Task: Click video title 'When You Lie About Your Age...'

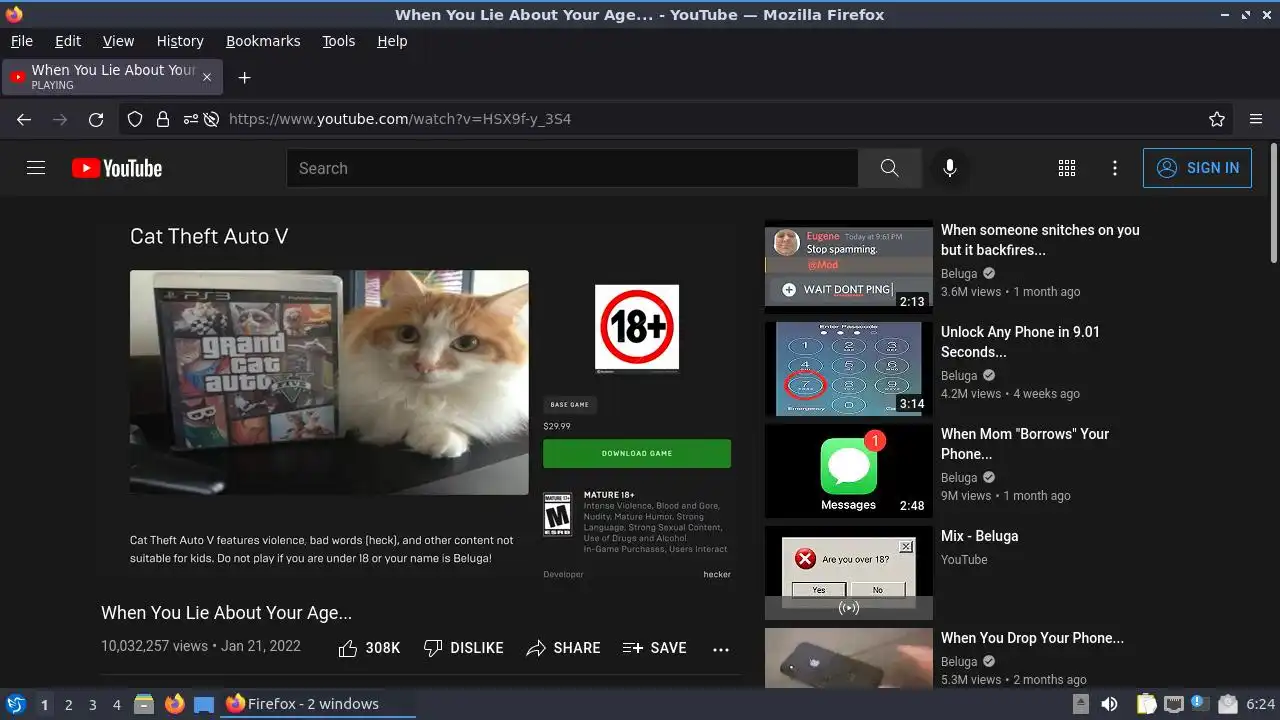Action: pyautogui.click(x=226, y=613)
